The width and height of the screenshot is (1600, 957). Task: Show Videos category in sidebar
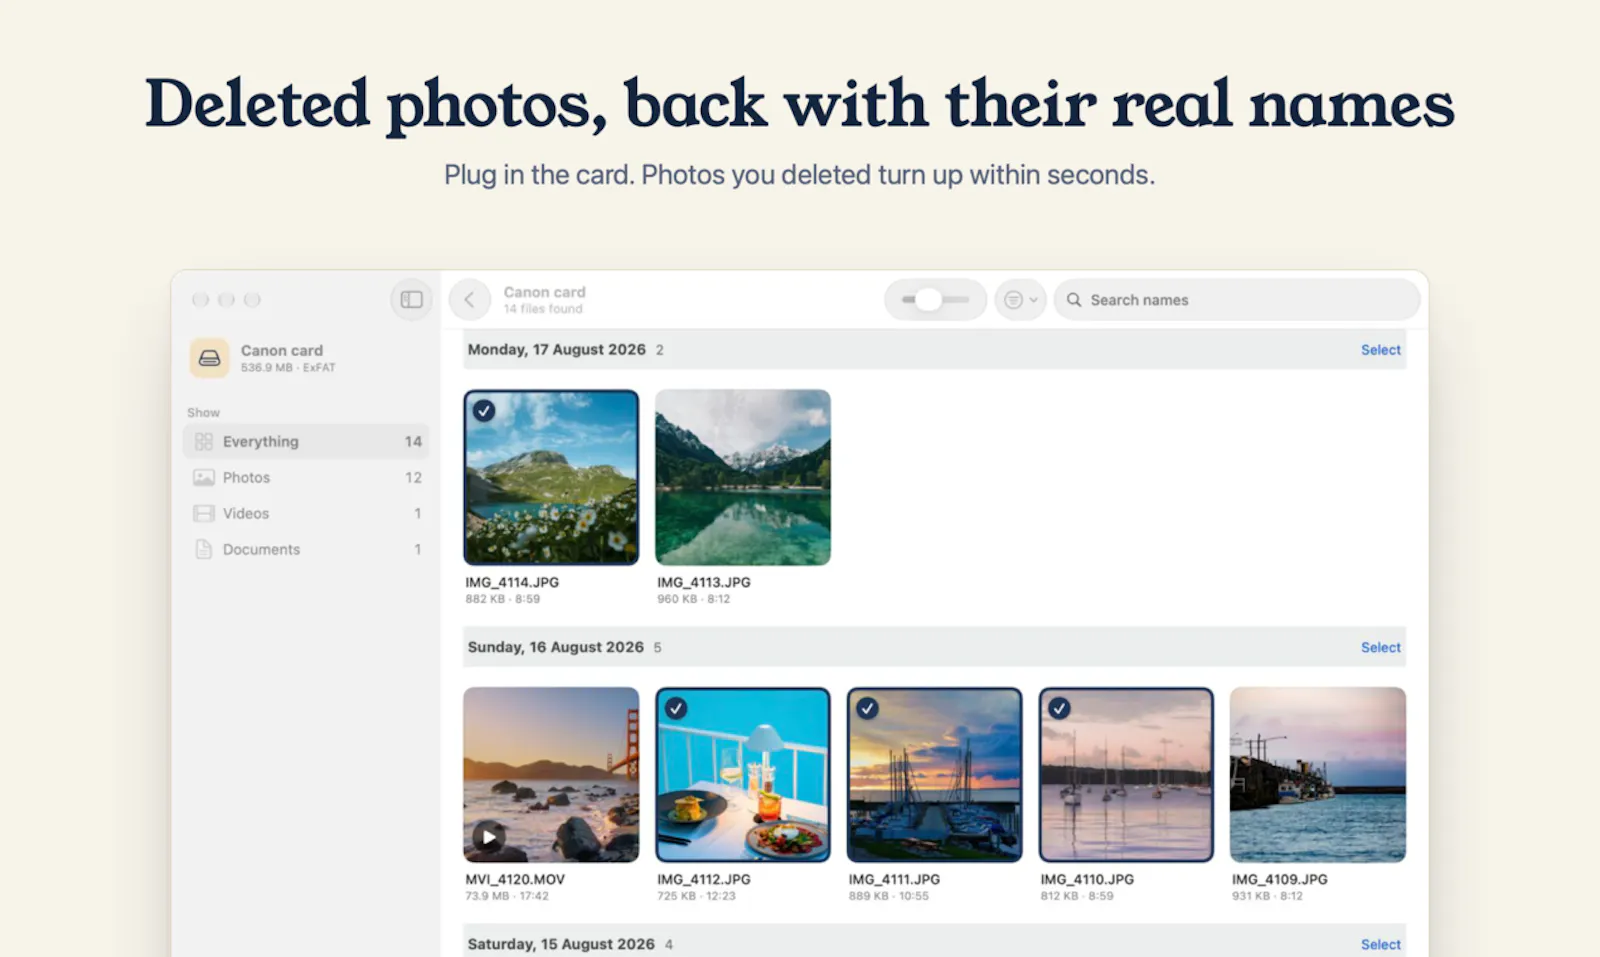306,513
